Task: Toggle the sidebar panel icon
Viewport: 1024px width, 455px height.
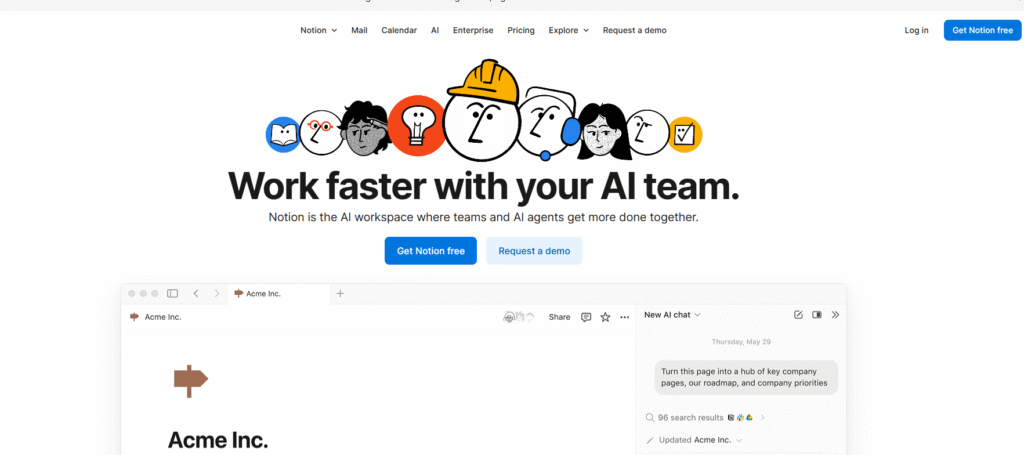Action: [x=172, y=293]
